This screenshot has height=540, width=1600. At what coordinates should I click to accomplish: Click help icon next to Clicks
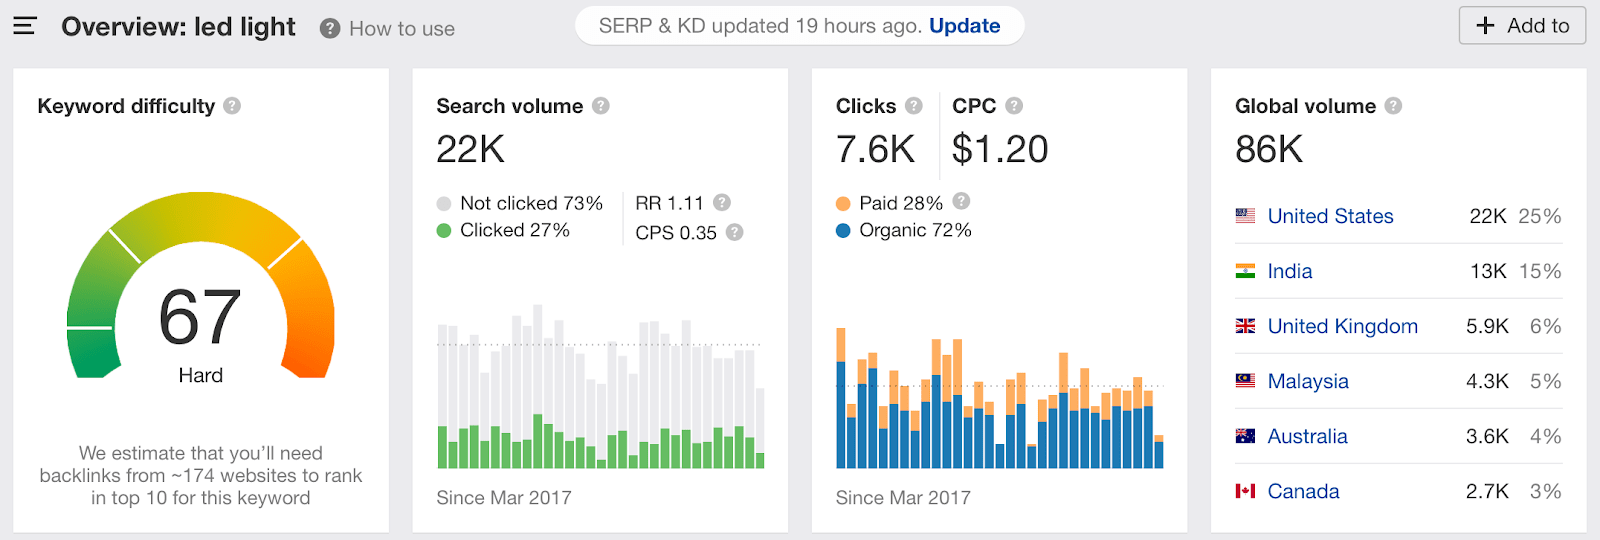point(914,105)
